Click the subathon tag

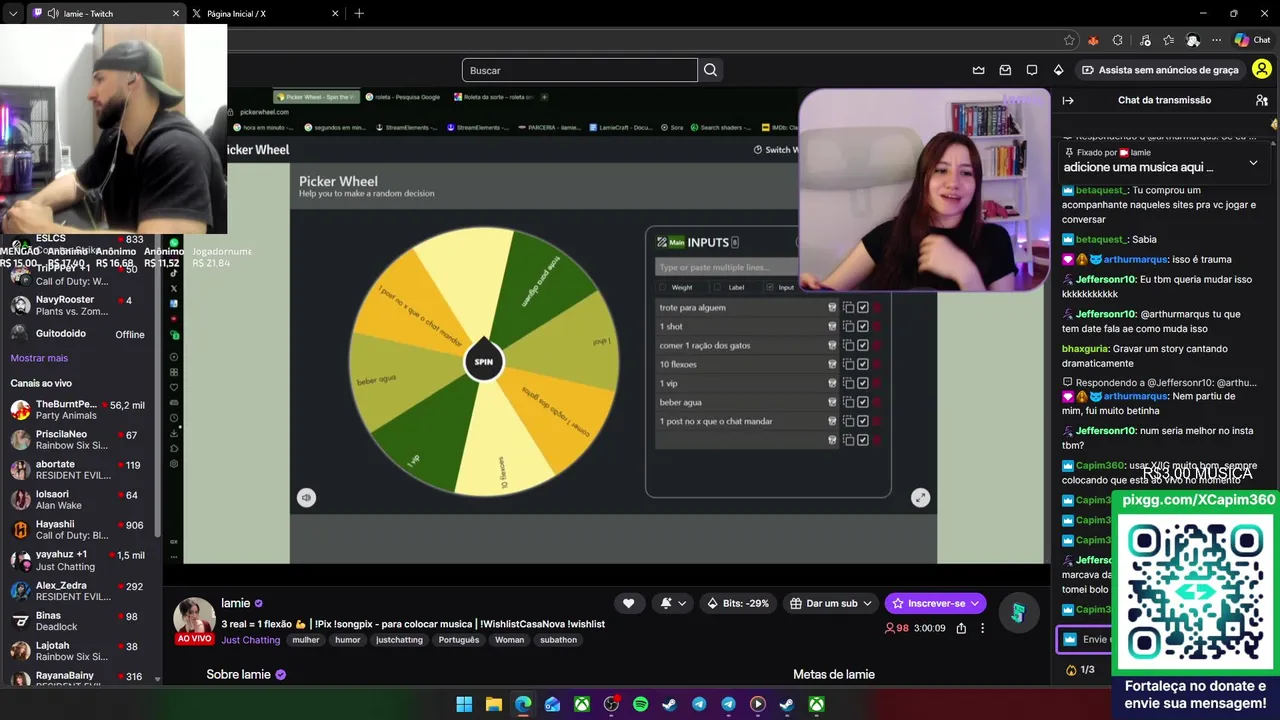pos(558,640)
